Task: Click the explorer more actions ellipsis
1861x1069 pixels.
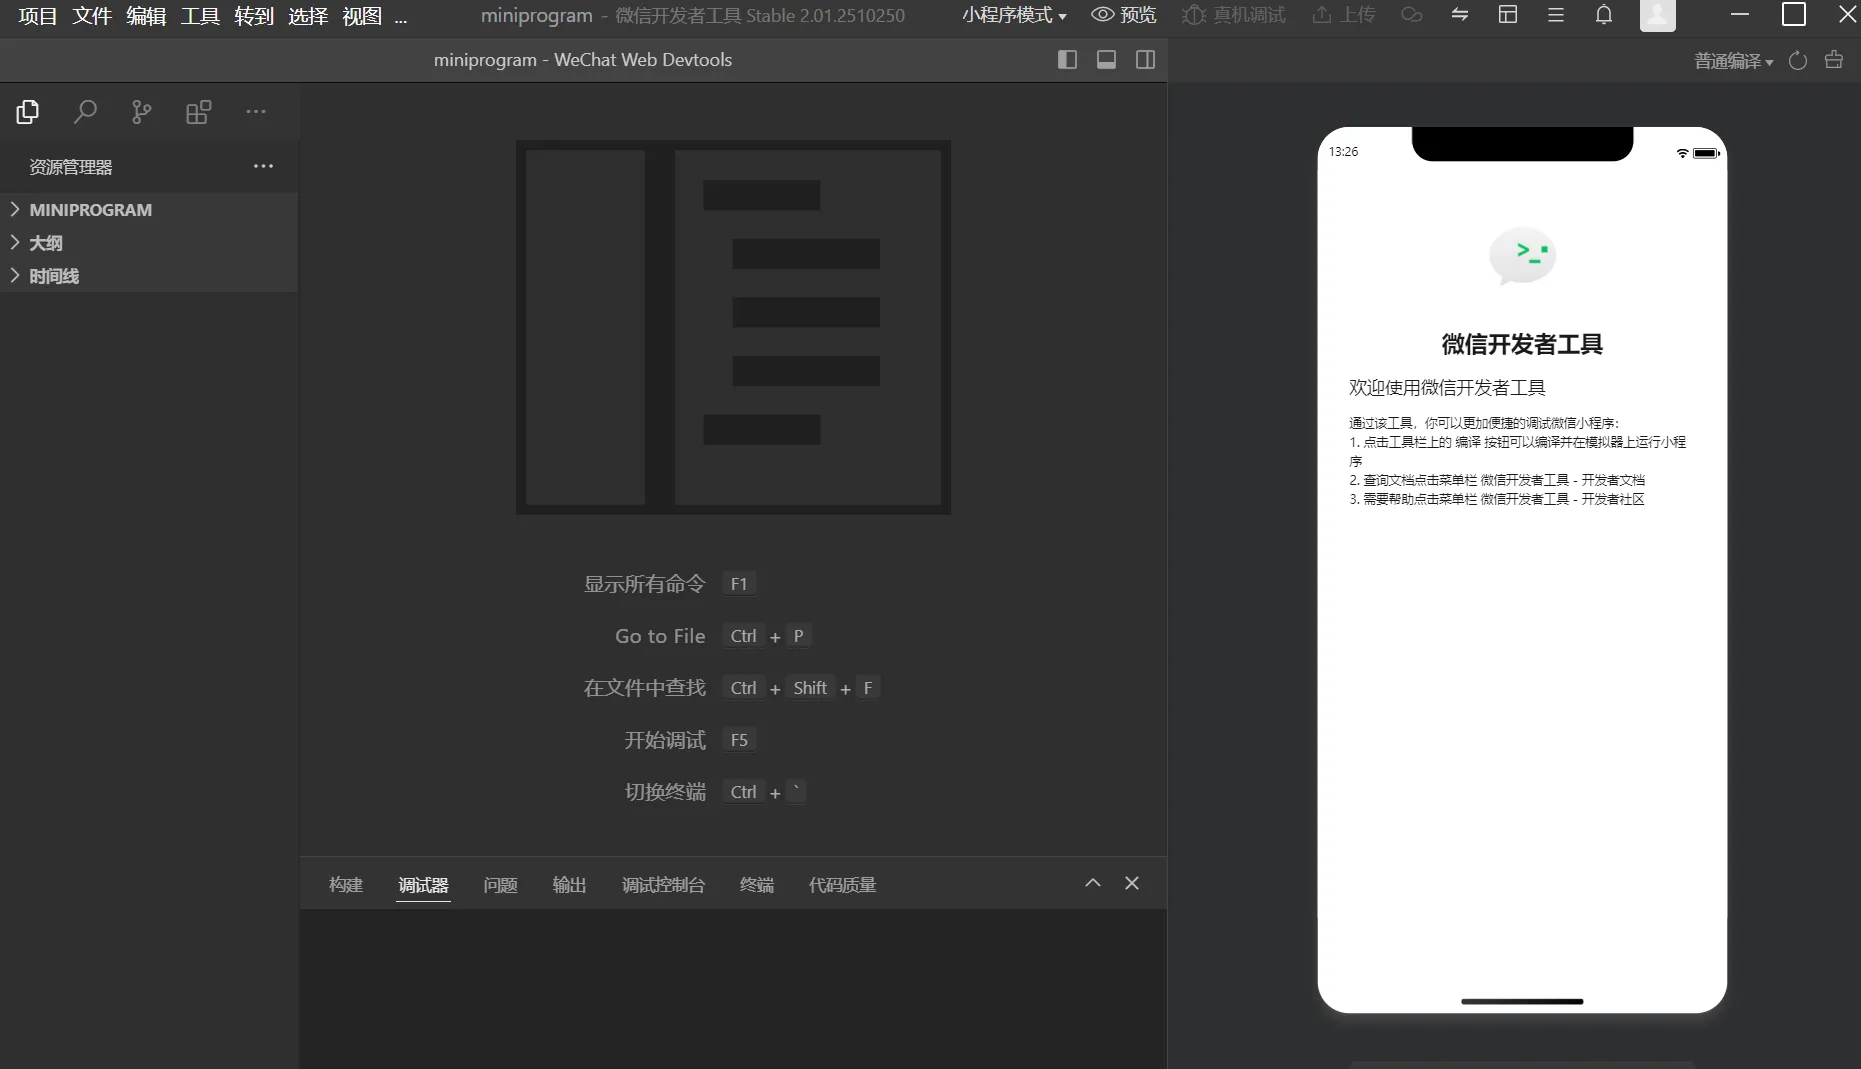Action: click(x=263, y=166)
